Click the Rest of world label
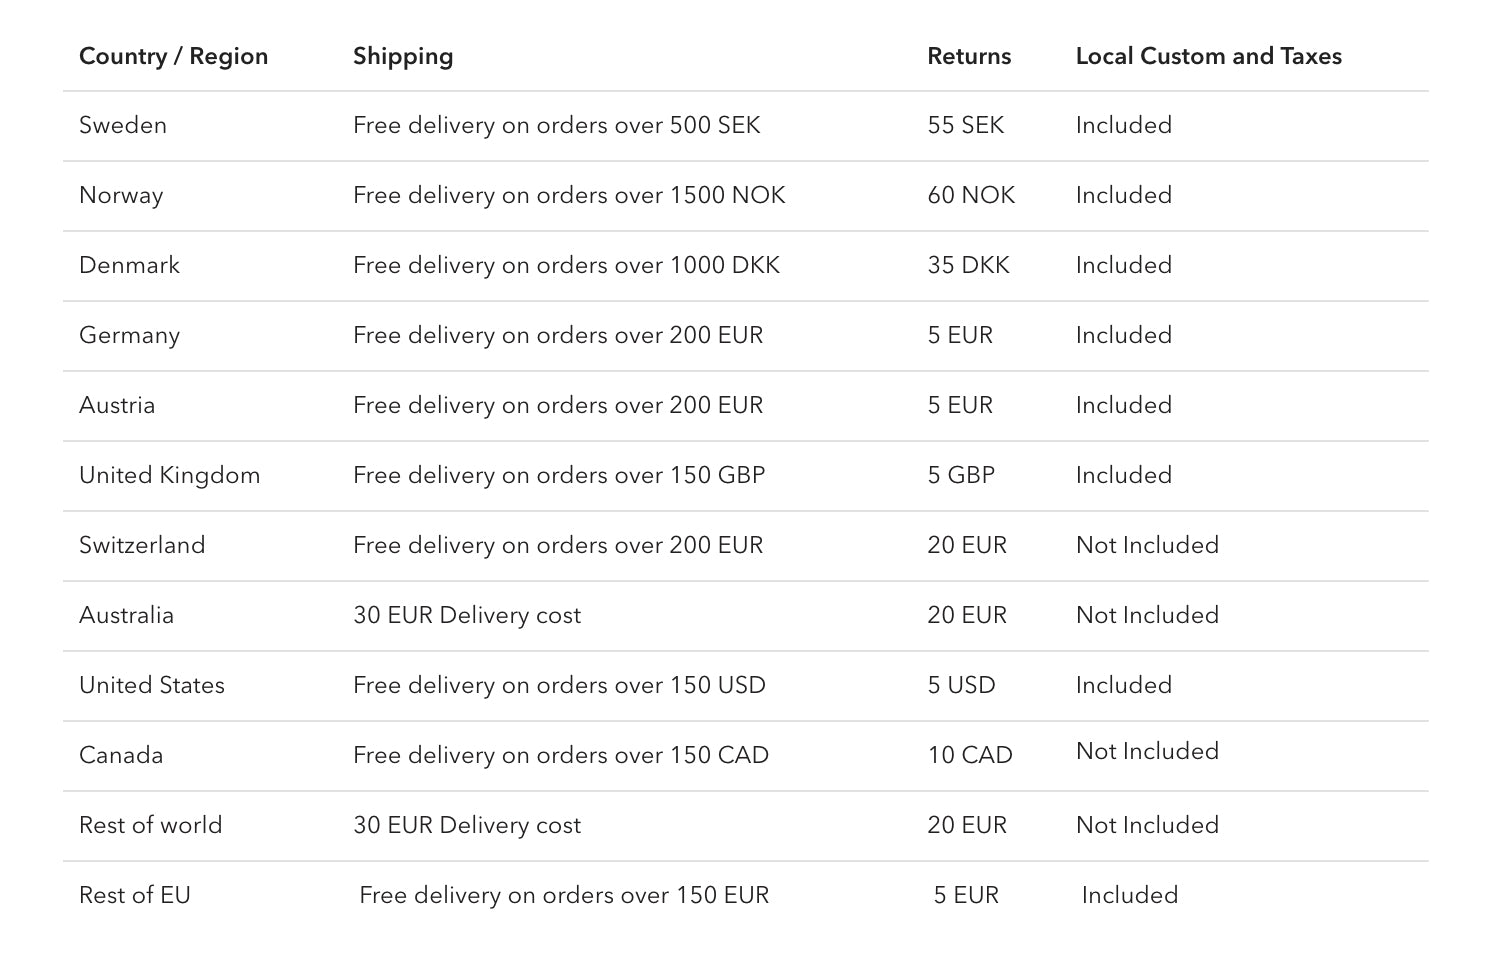Image resolution: width=1499 pixels, height=968 pixels. 150,825
